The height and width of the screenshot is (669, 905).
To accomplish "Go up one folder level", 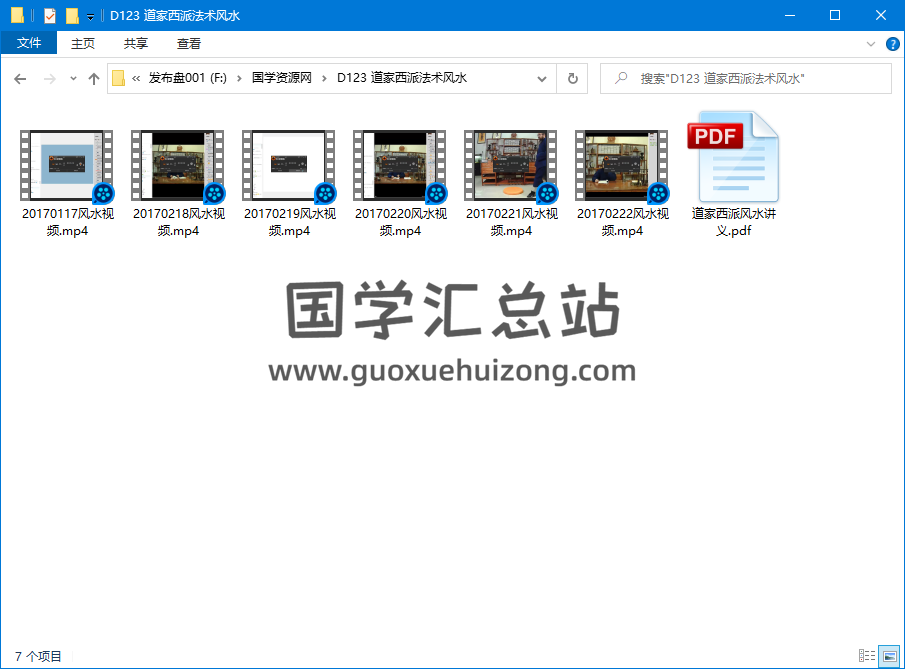I will [94, 79].
